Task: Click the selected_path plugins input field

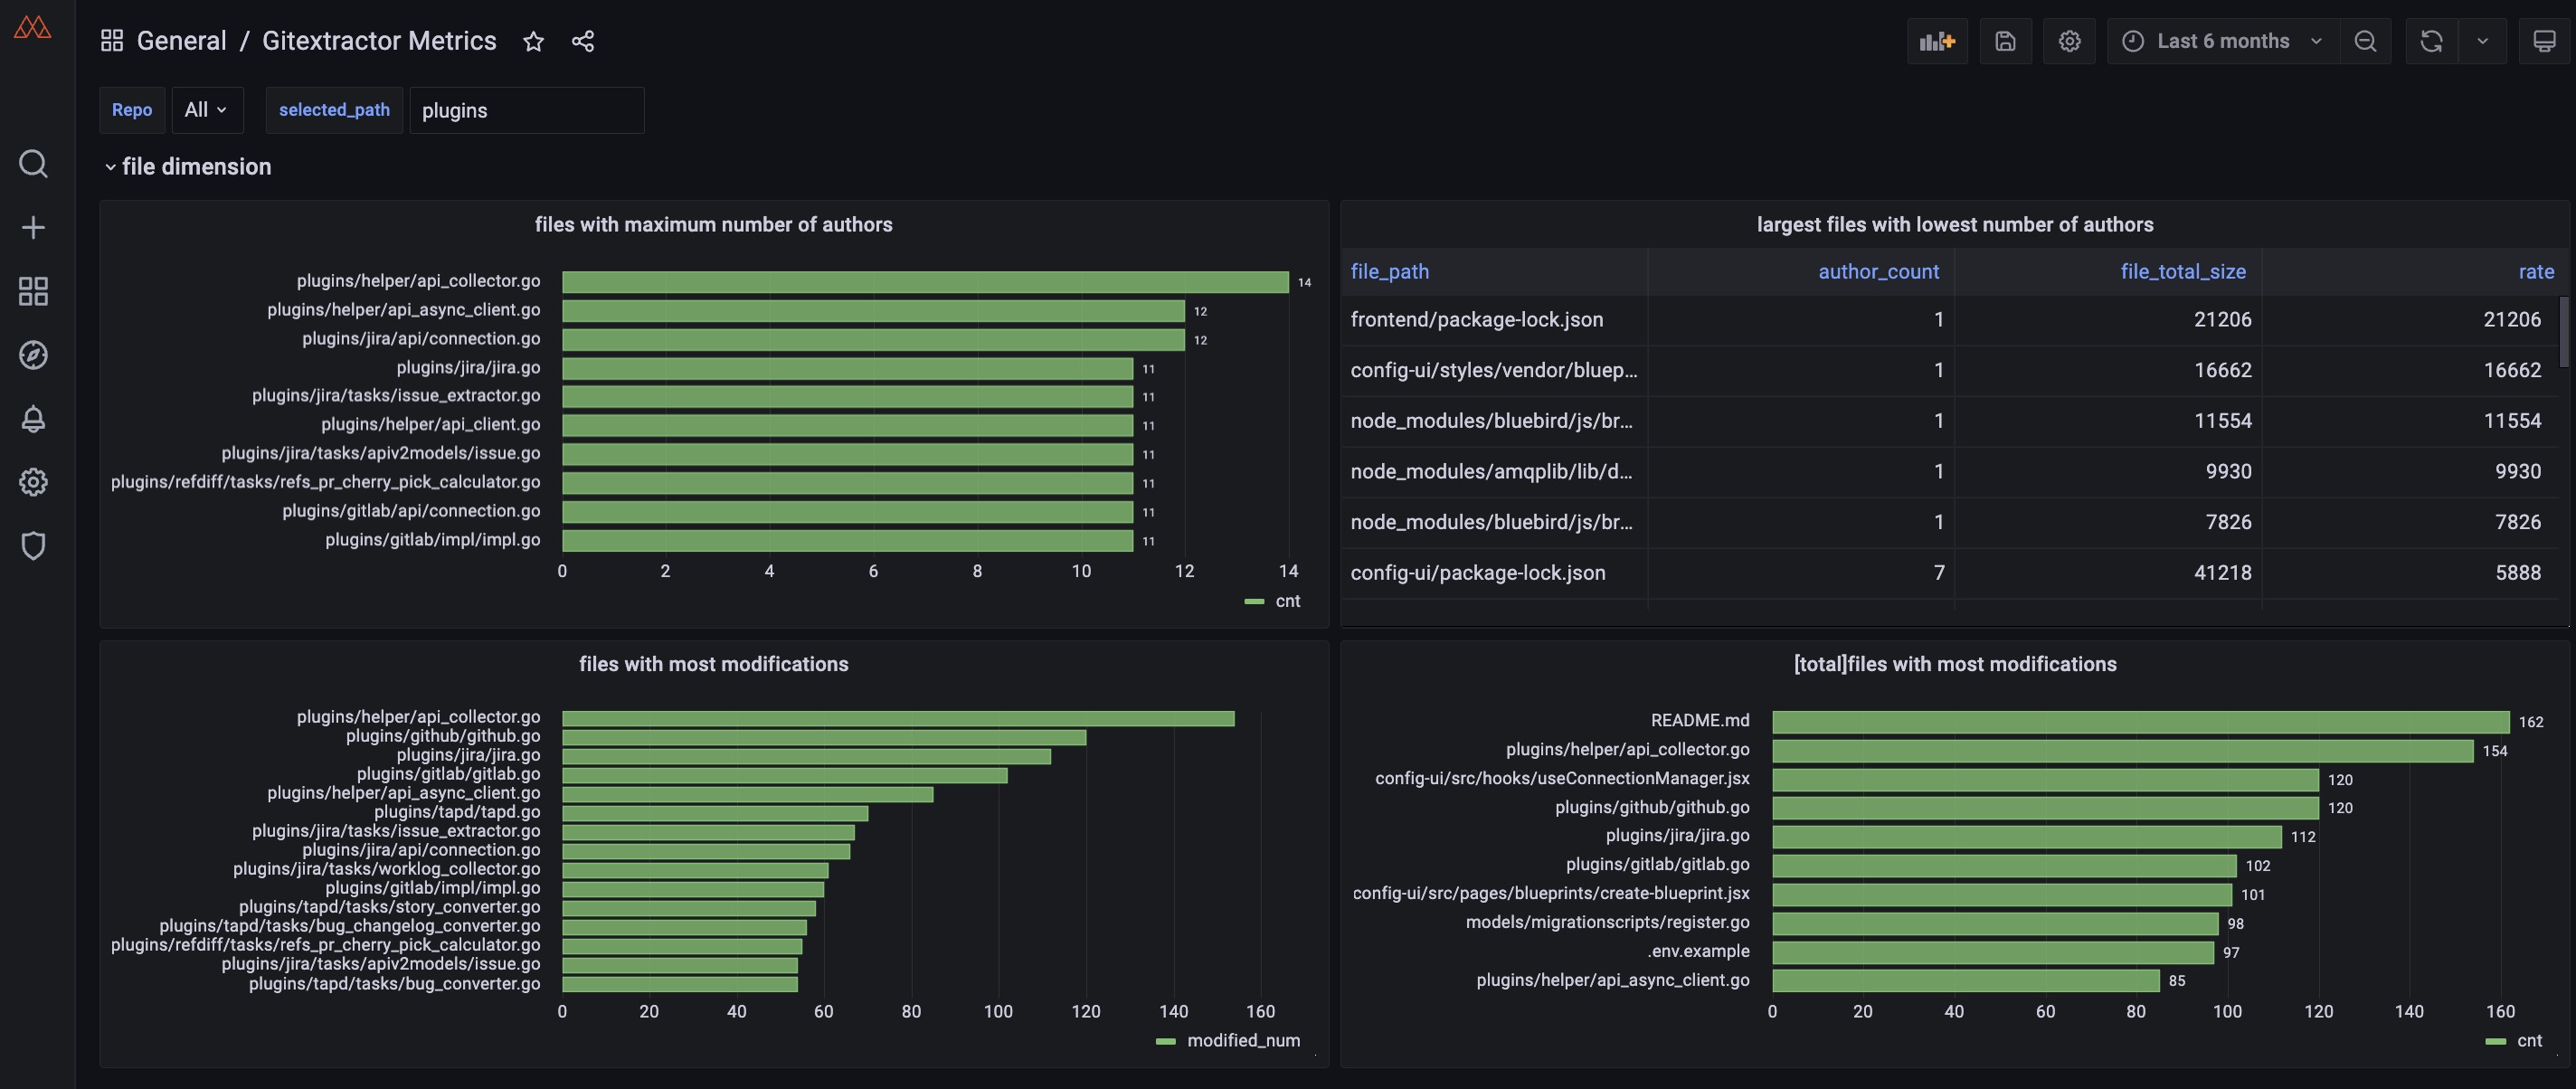Action: pos(526,110)
